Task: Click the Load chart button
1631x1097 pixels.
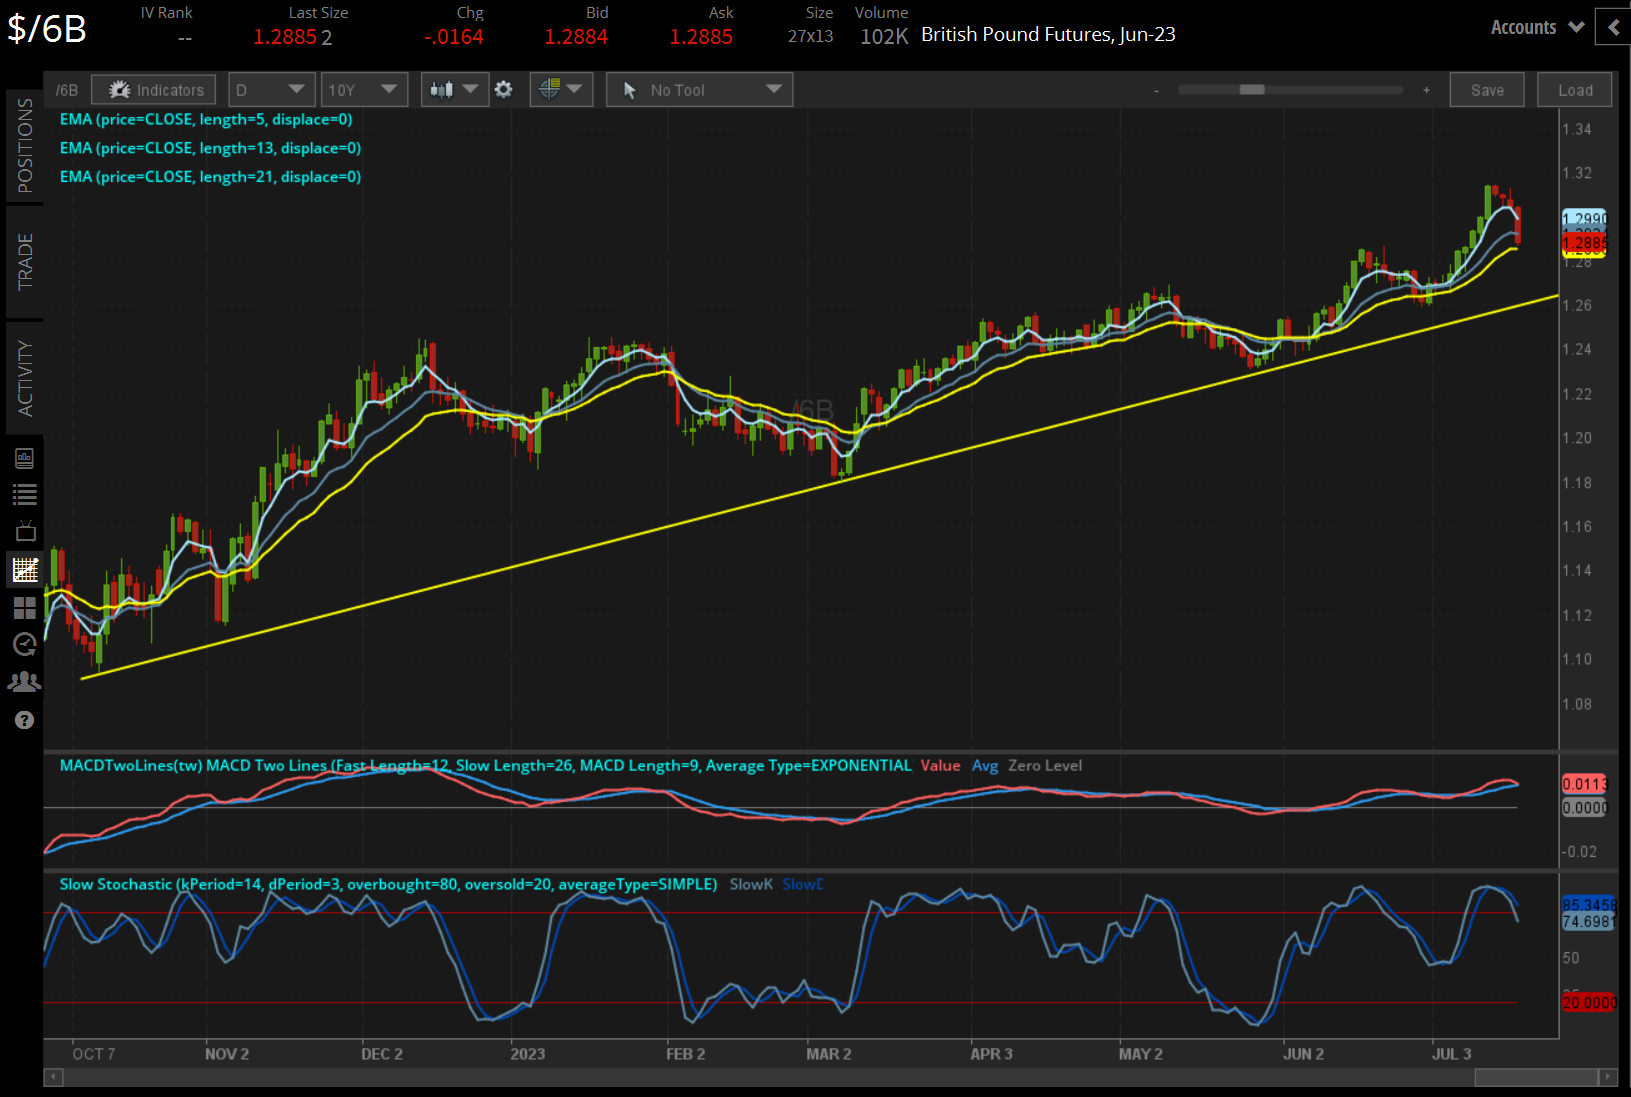Action: [1575, 90]
